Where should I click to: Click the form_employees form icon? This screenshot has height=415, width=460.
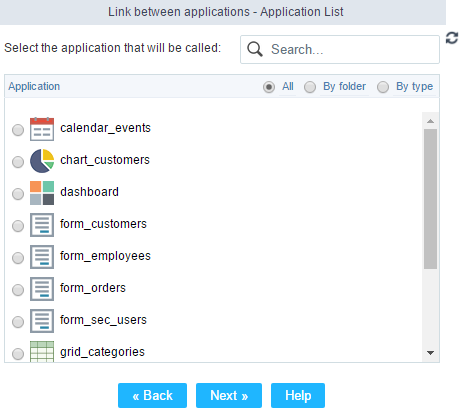[42, 257]
